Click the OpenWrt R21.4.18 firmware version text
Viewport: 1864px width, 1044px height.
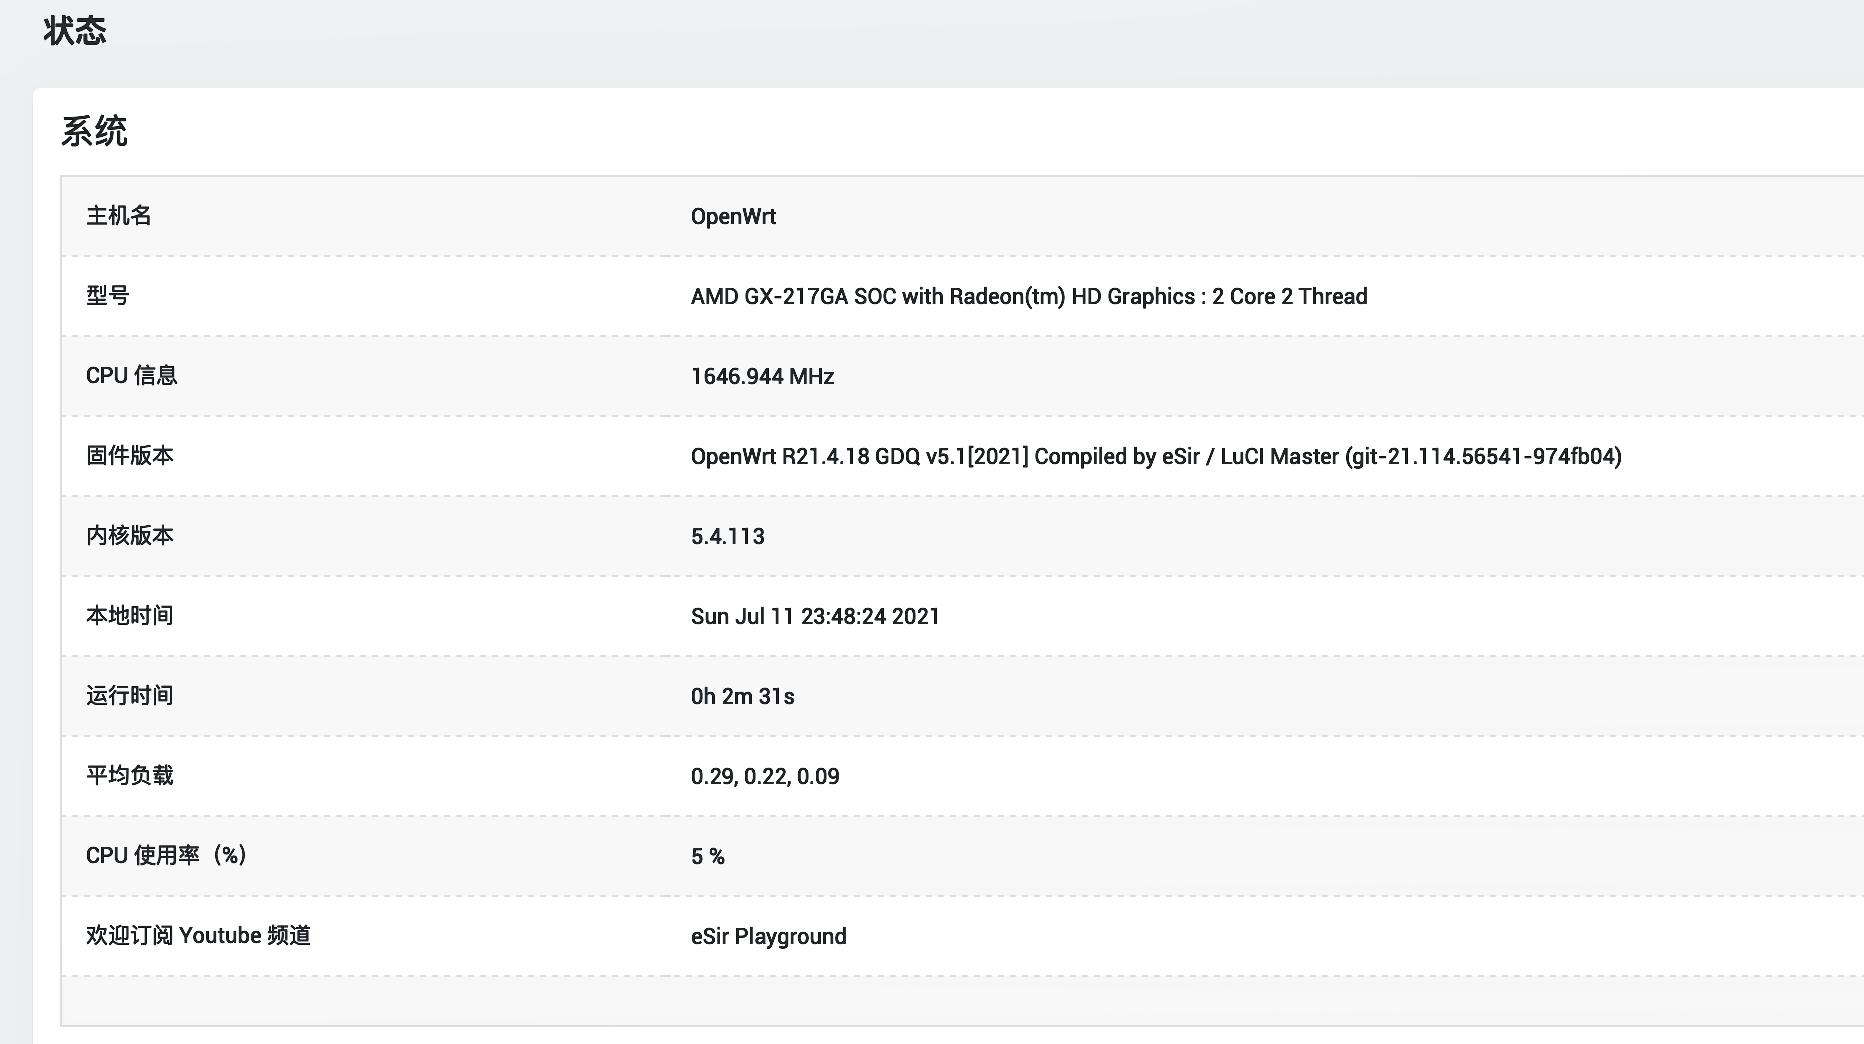[x=1155, y=457]
